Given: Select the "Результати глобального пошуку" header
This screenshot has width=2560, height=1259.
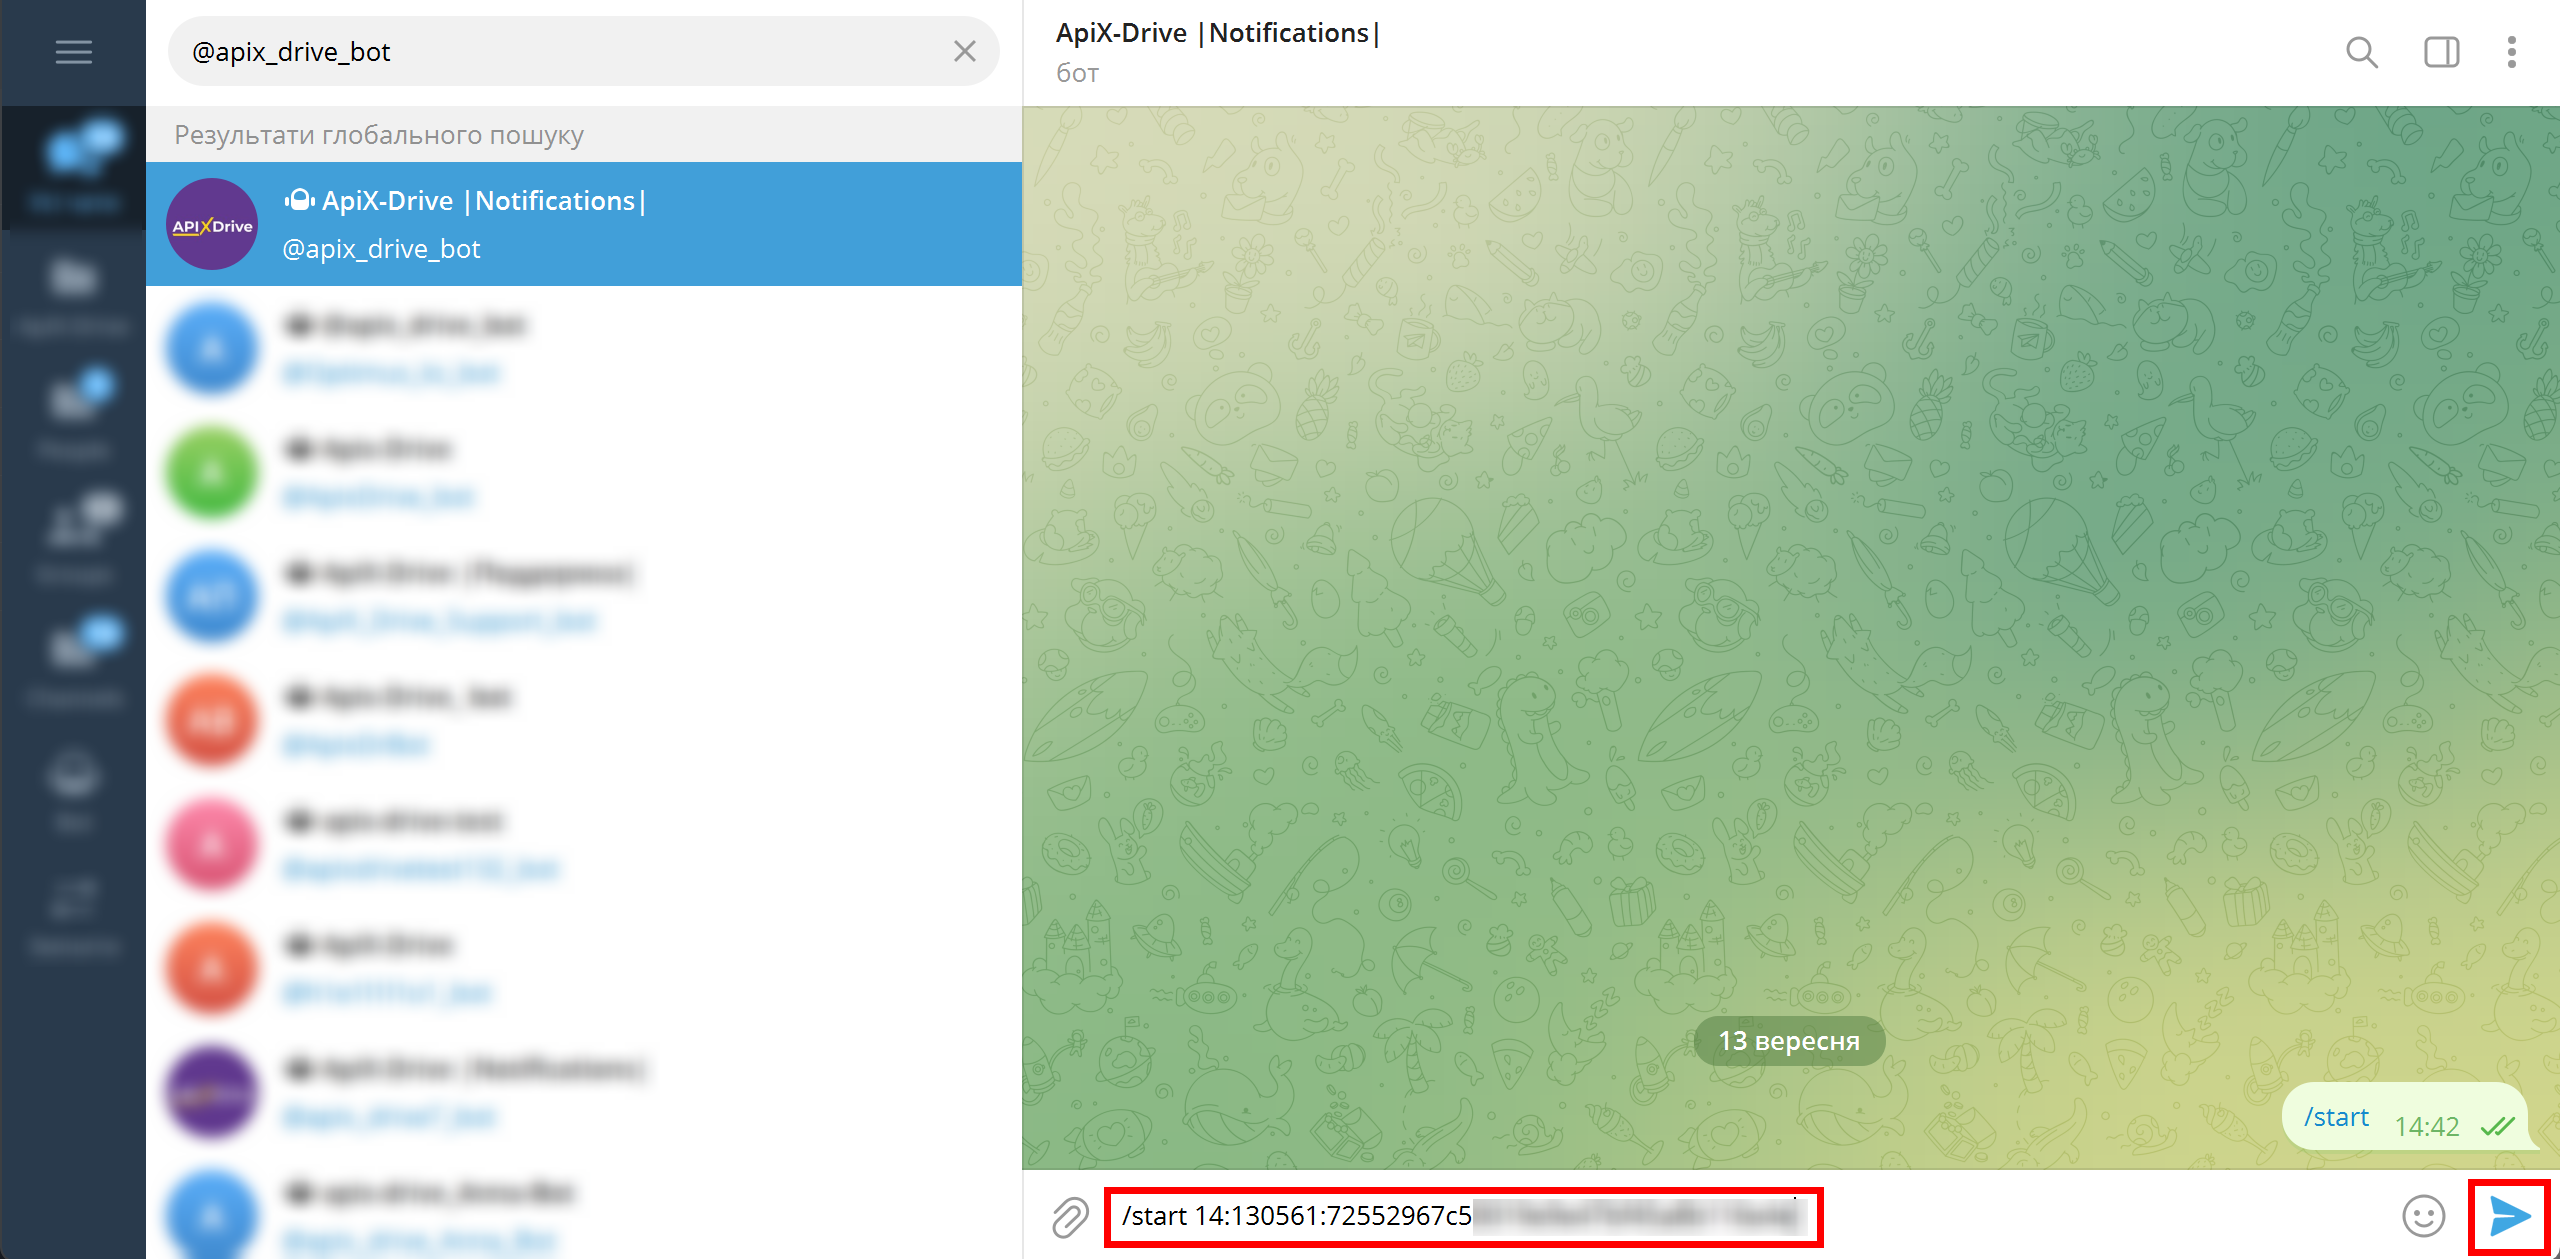Looking at the screenshot, I should [379, 135].
